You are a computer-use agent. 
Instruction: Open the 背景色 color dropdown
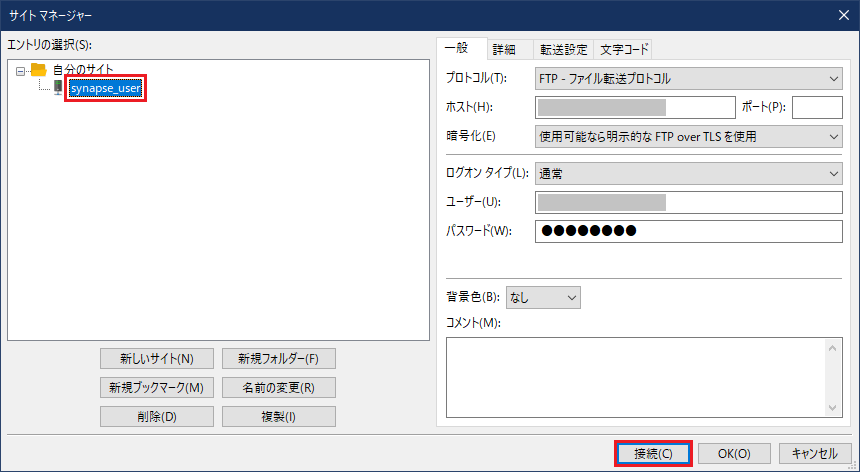tap(543, 297)
